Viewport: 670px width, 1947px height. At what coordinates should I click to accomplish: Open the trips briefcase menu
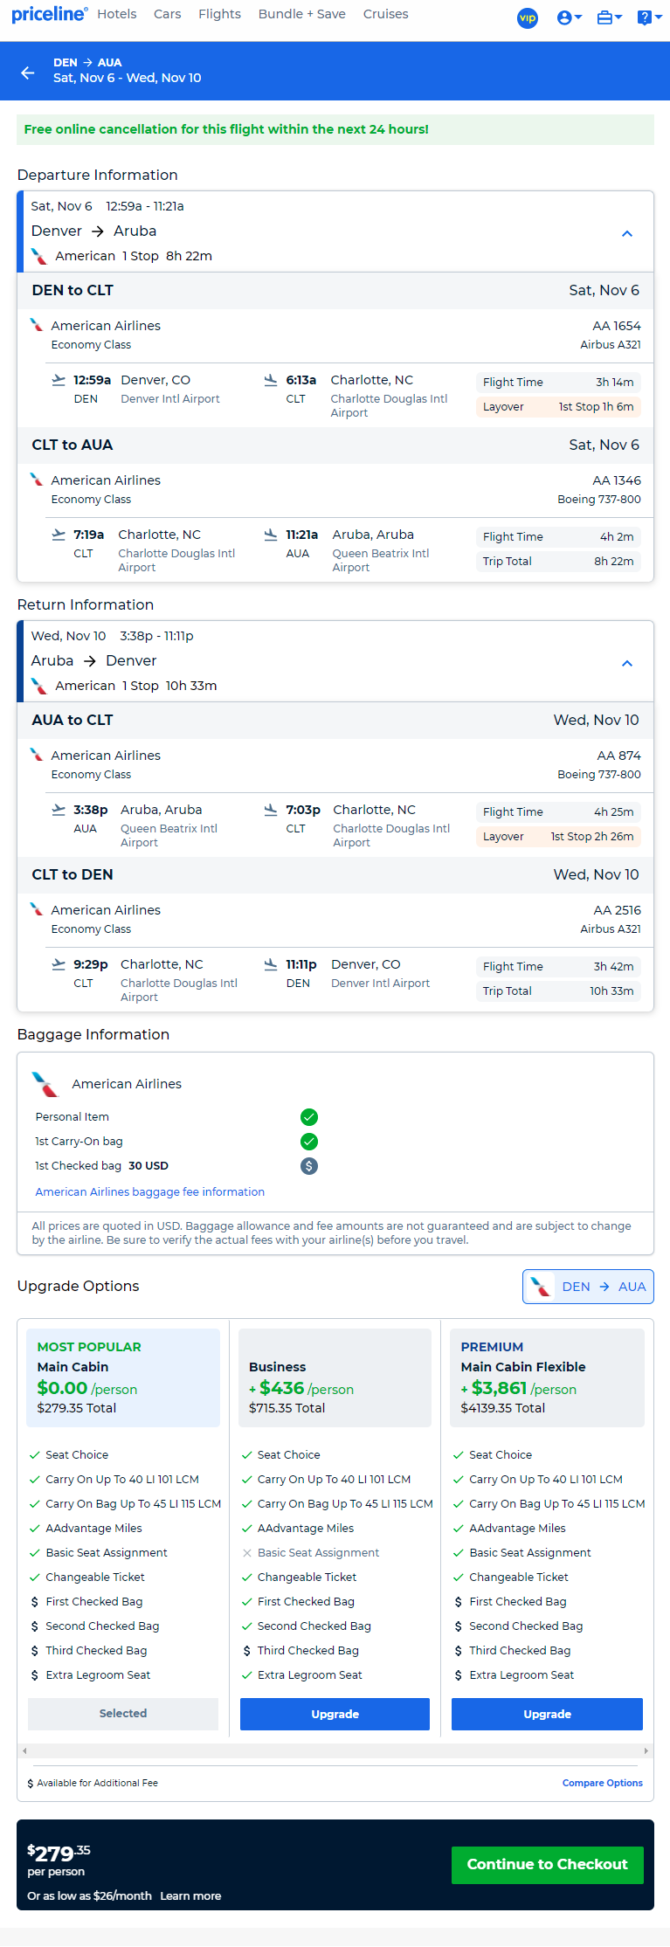609,18
